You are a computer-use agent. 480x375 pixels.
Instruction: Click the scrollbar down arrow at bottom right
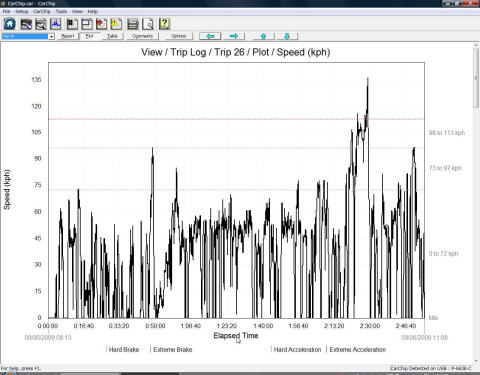click(x=476, y=361)
